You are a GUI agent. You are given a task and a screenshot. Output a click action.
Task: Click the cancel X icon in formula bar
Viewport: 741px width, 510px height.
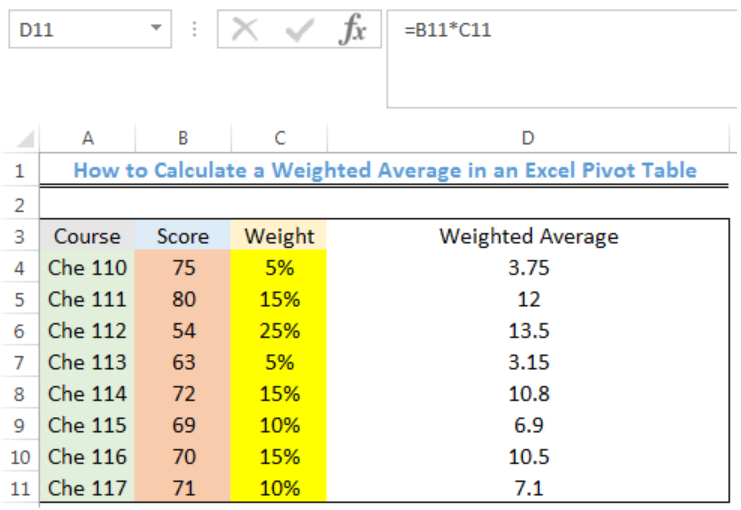(x=245, y=30)
